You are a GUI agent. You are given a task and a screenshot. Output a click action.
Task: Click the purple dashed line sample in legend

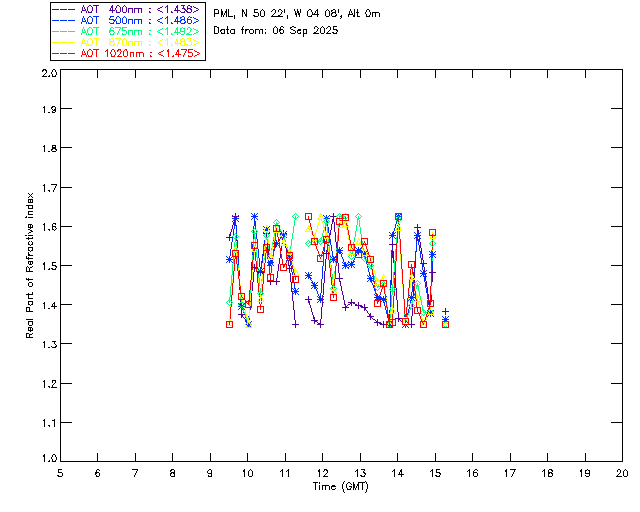tap(64, 9)
